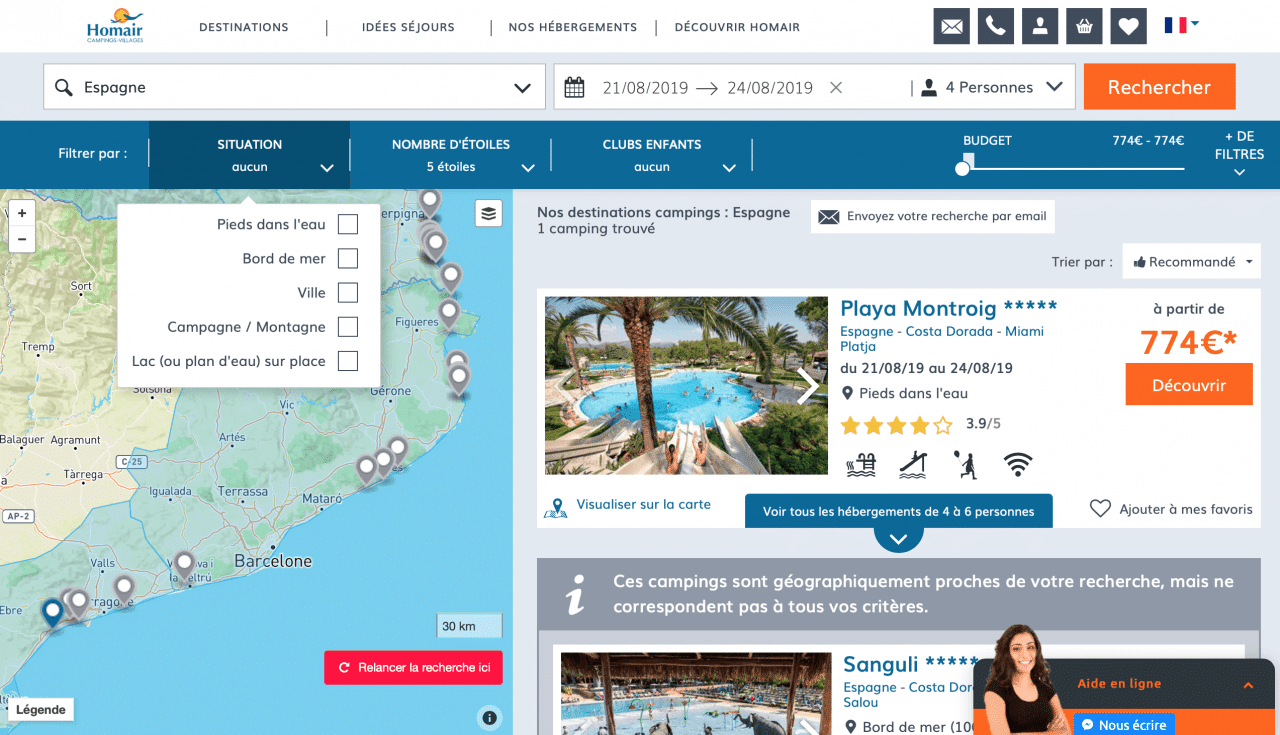Open the 4 Personnes dropdown

pos(992,87)
